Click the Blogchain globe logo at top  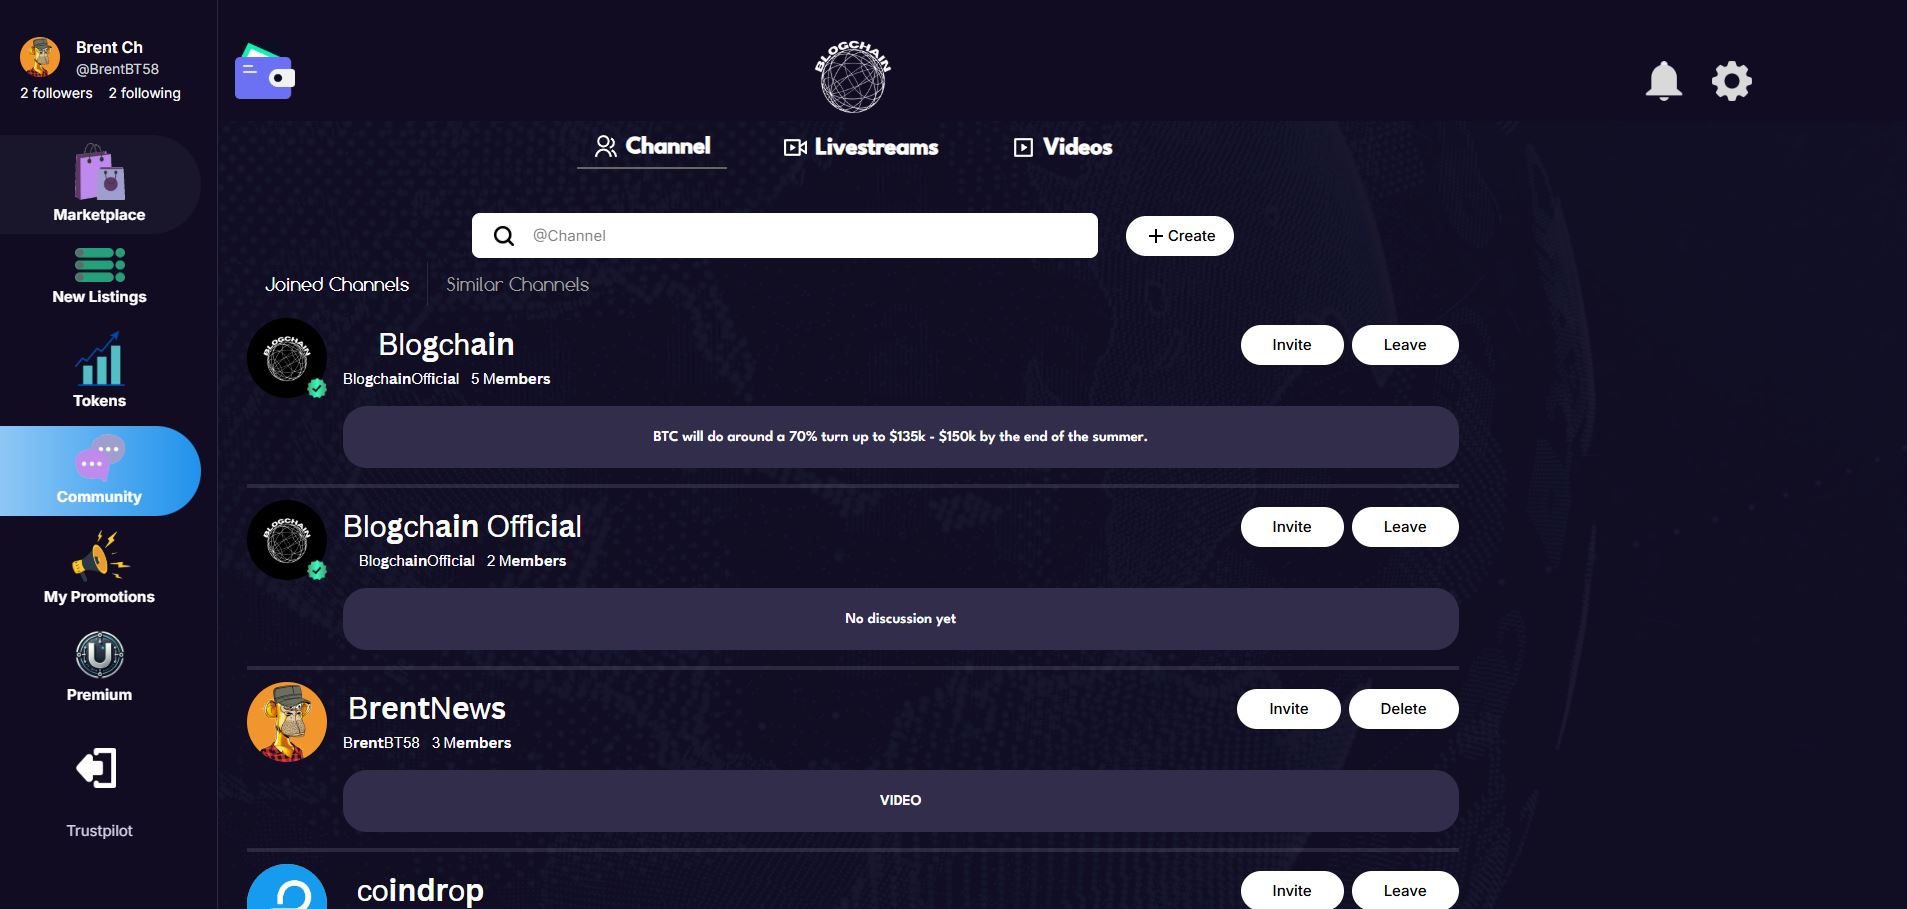[x=852, y=77]
